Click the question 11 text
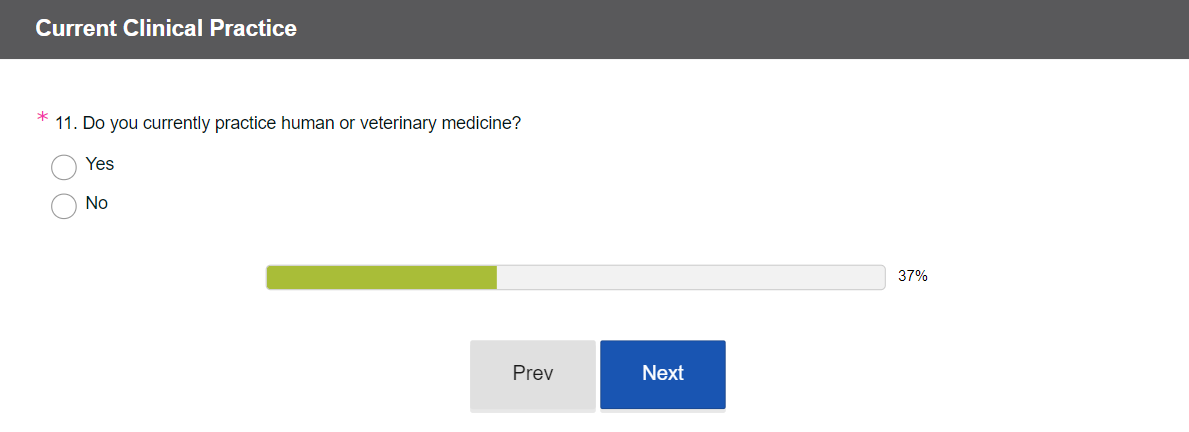Viewport: 1189px width, 432px height. click(288, 123)
